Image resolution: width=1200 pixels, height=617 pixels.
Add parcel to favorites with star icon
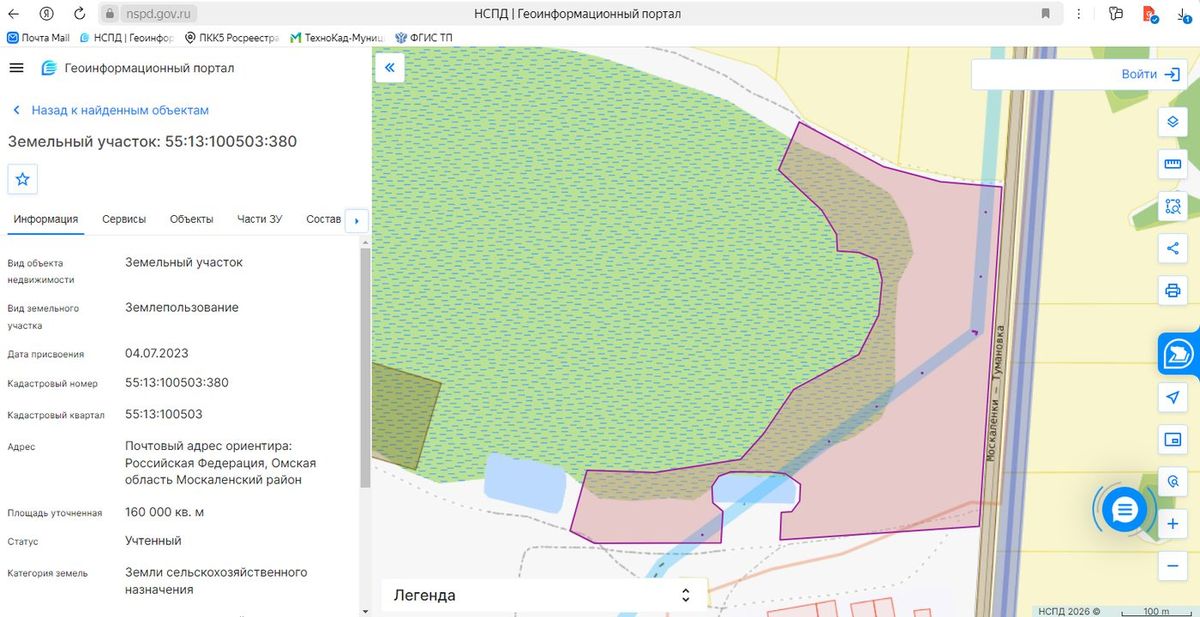[23, 180]
